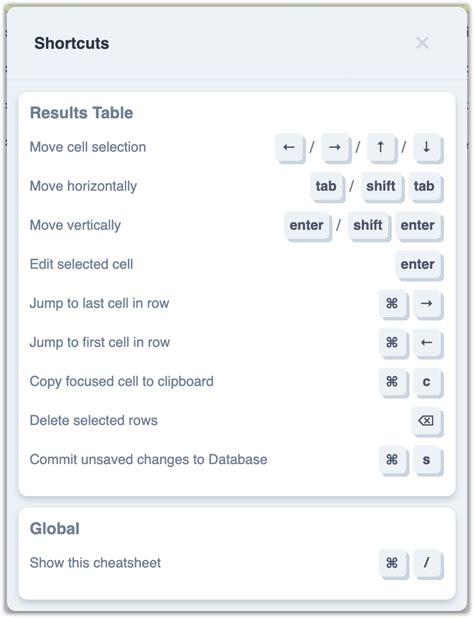Click the left arrow key for cell selection
474x618 pixels.
(290, 148)
